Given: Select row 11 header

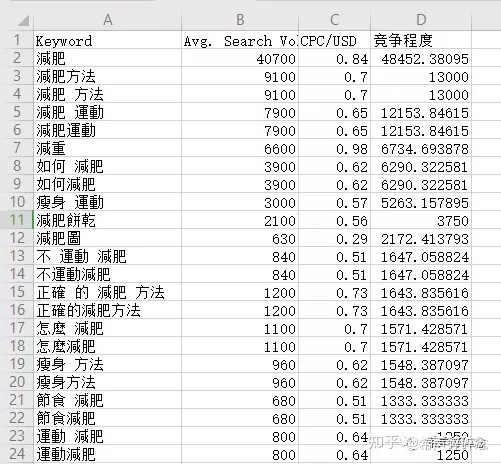Looking at the screenshot, I should tap(17, 220).
